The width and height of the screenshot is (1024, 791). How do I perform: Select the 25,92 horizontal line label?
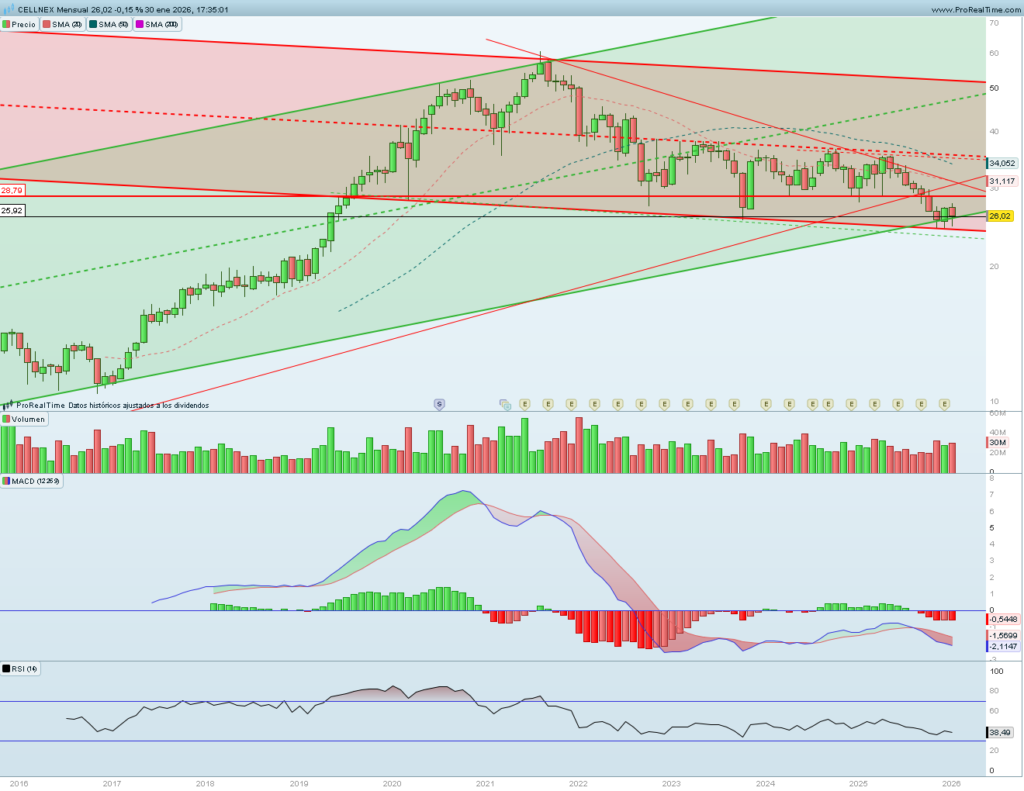click(12, 210)
